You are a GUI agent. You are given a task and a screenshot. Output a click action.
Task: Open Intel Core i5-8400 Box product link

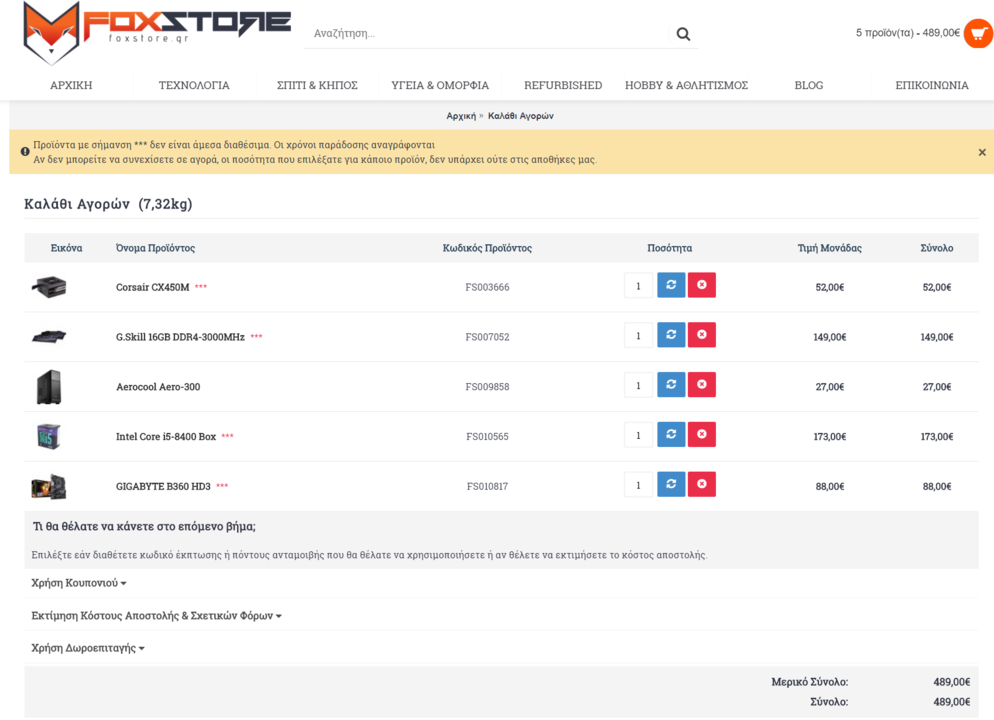(166, 437)
